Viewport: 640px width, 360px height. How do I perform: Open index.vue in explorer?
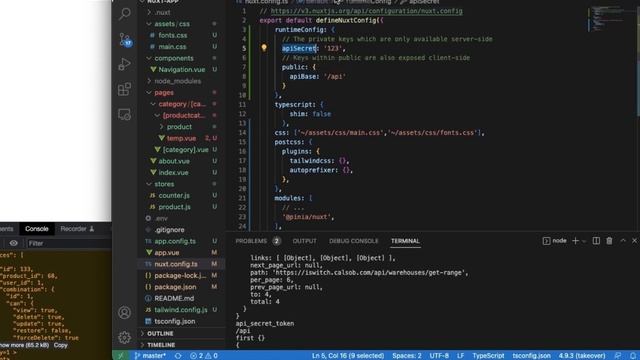tap(173, 173)
